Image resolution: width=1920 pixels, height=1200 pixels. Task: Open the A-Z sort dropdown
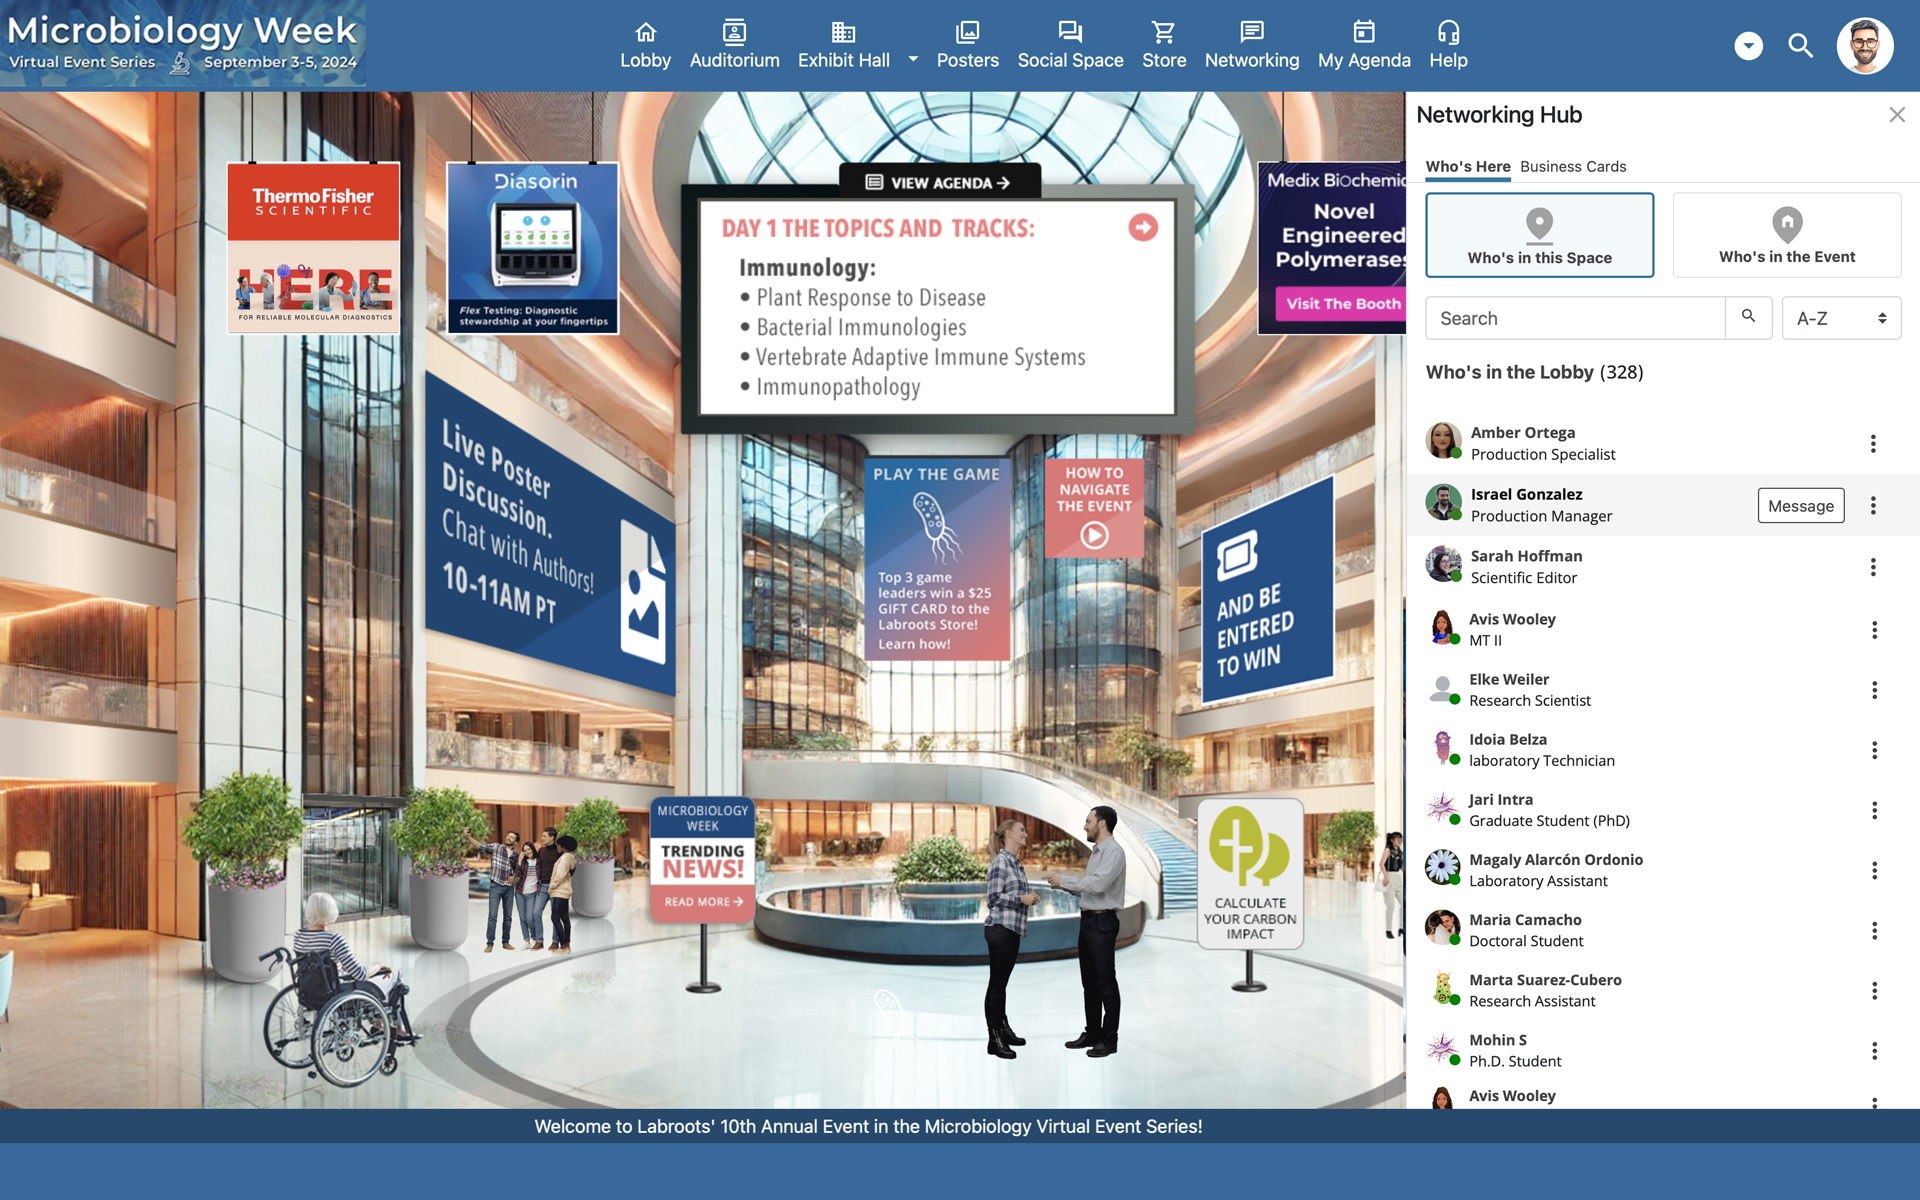coord(1841,318)
